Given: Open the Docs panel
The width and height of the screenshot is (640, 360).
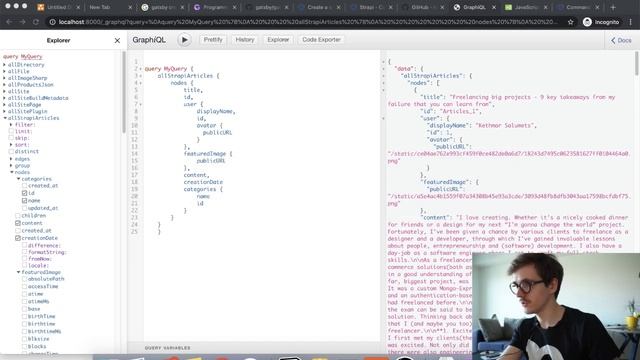Looking at the screenshot, I should click(x=621, y=40).
